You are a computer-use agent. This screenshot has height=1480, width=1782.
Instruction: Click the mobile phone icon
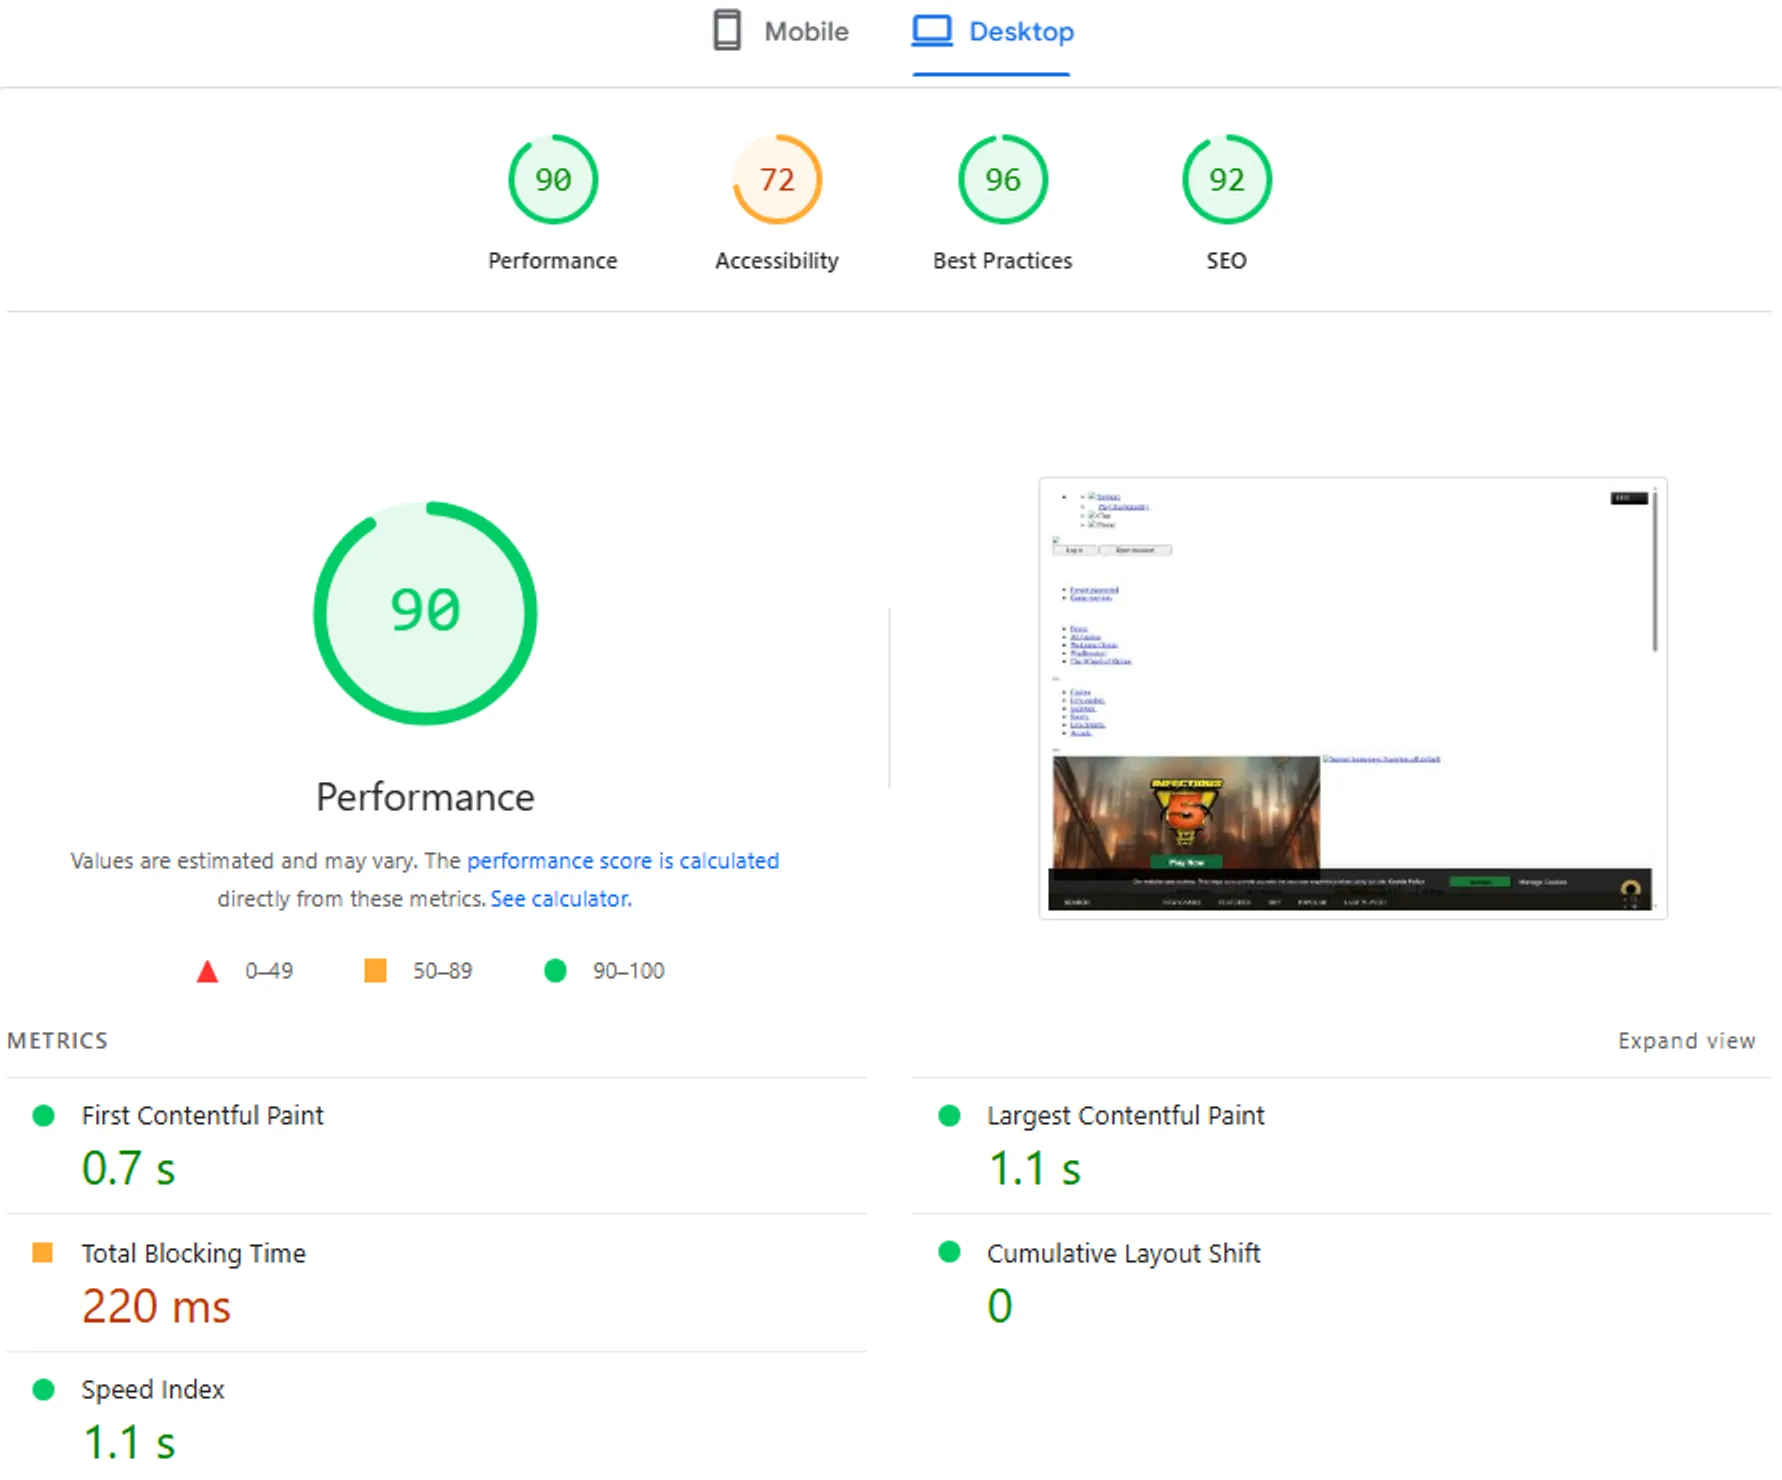point(727,31)
